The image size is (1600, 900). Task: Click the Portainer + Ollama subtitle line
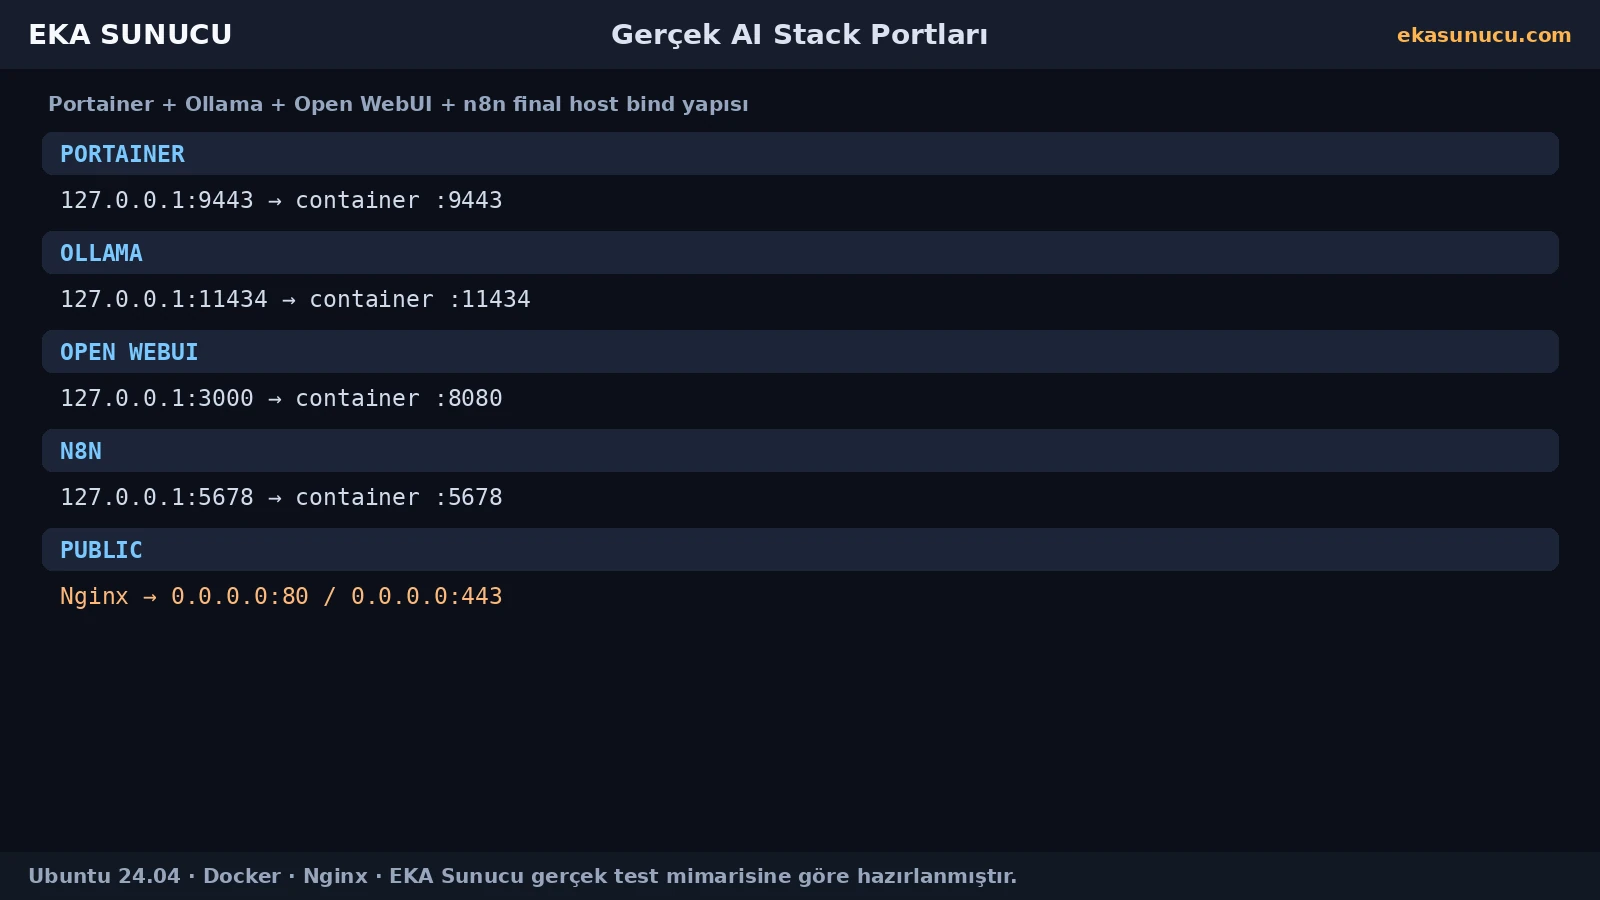click(398, 104)
